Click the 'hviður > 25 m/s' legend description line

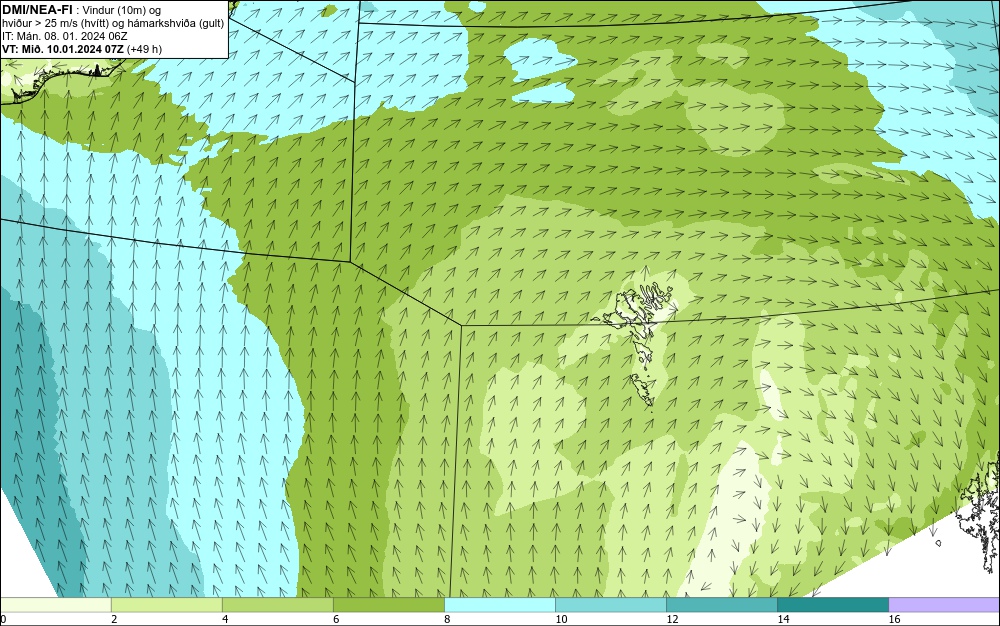point(113,23)
